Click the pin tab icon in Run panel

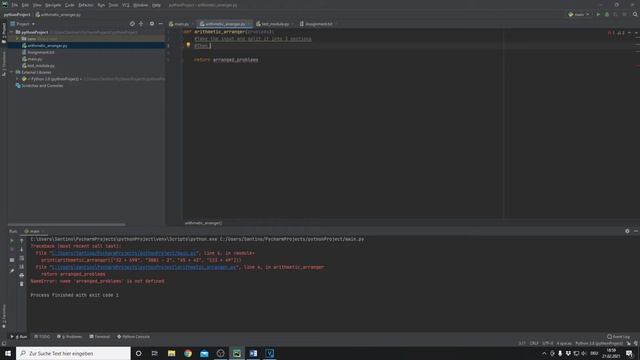point(12,271)
